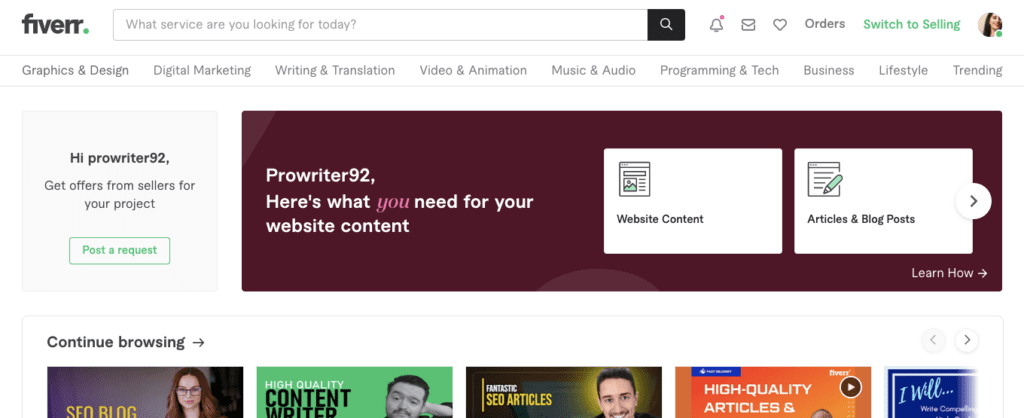Open Graphics & Design category
Viewport: 1024px width, 418px height.
(75, 71)
